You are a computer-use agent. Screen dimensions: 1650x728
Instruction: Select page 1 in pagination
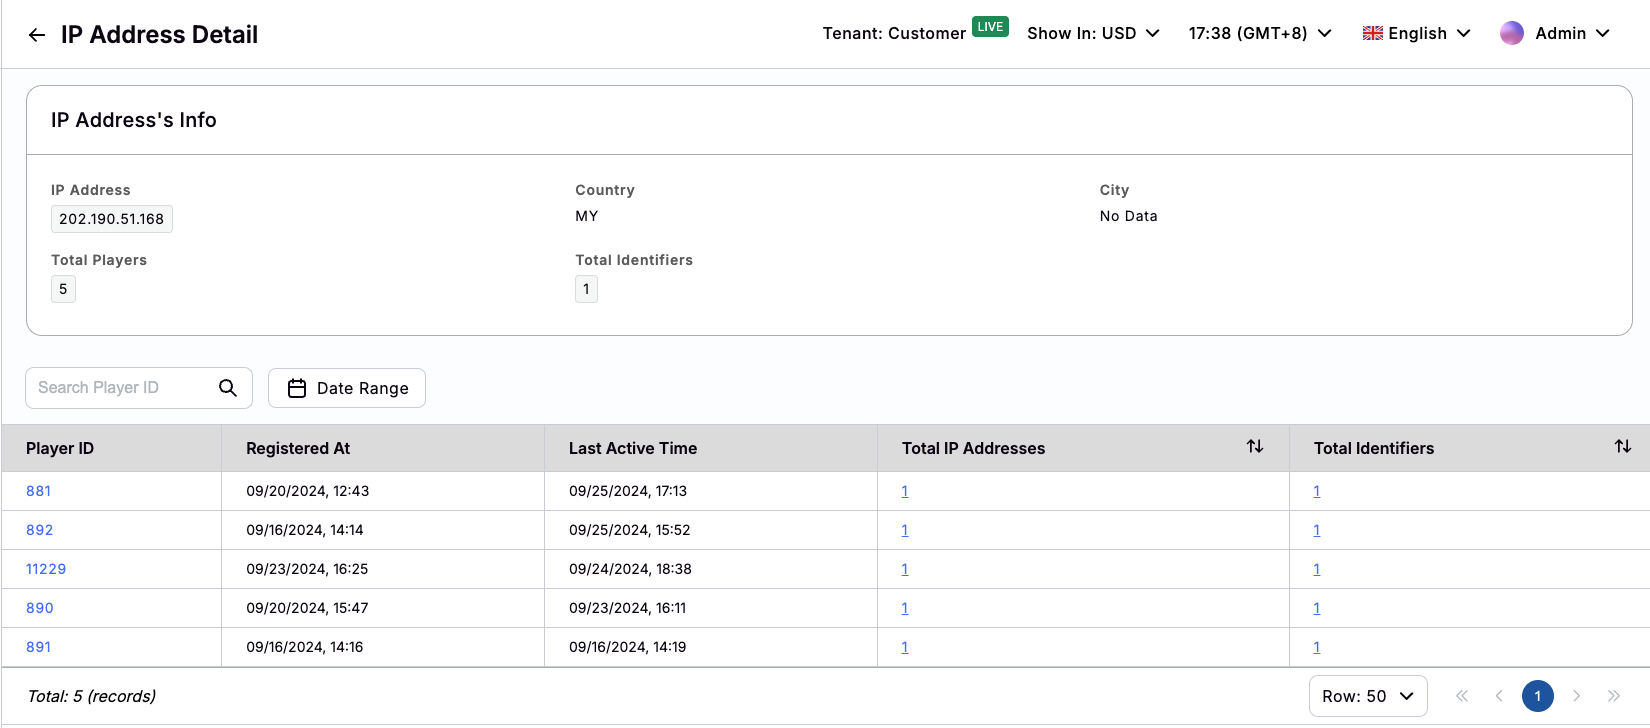click(x=1537, y=696)
